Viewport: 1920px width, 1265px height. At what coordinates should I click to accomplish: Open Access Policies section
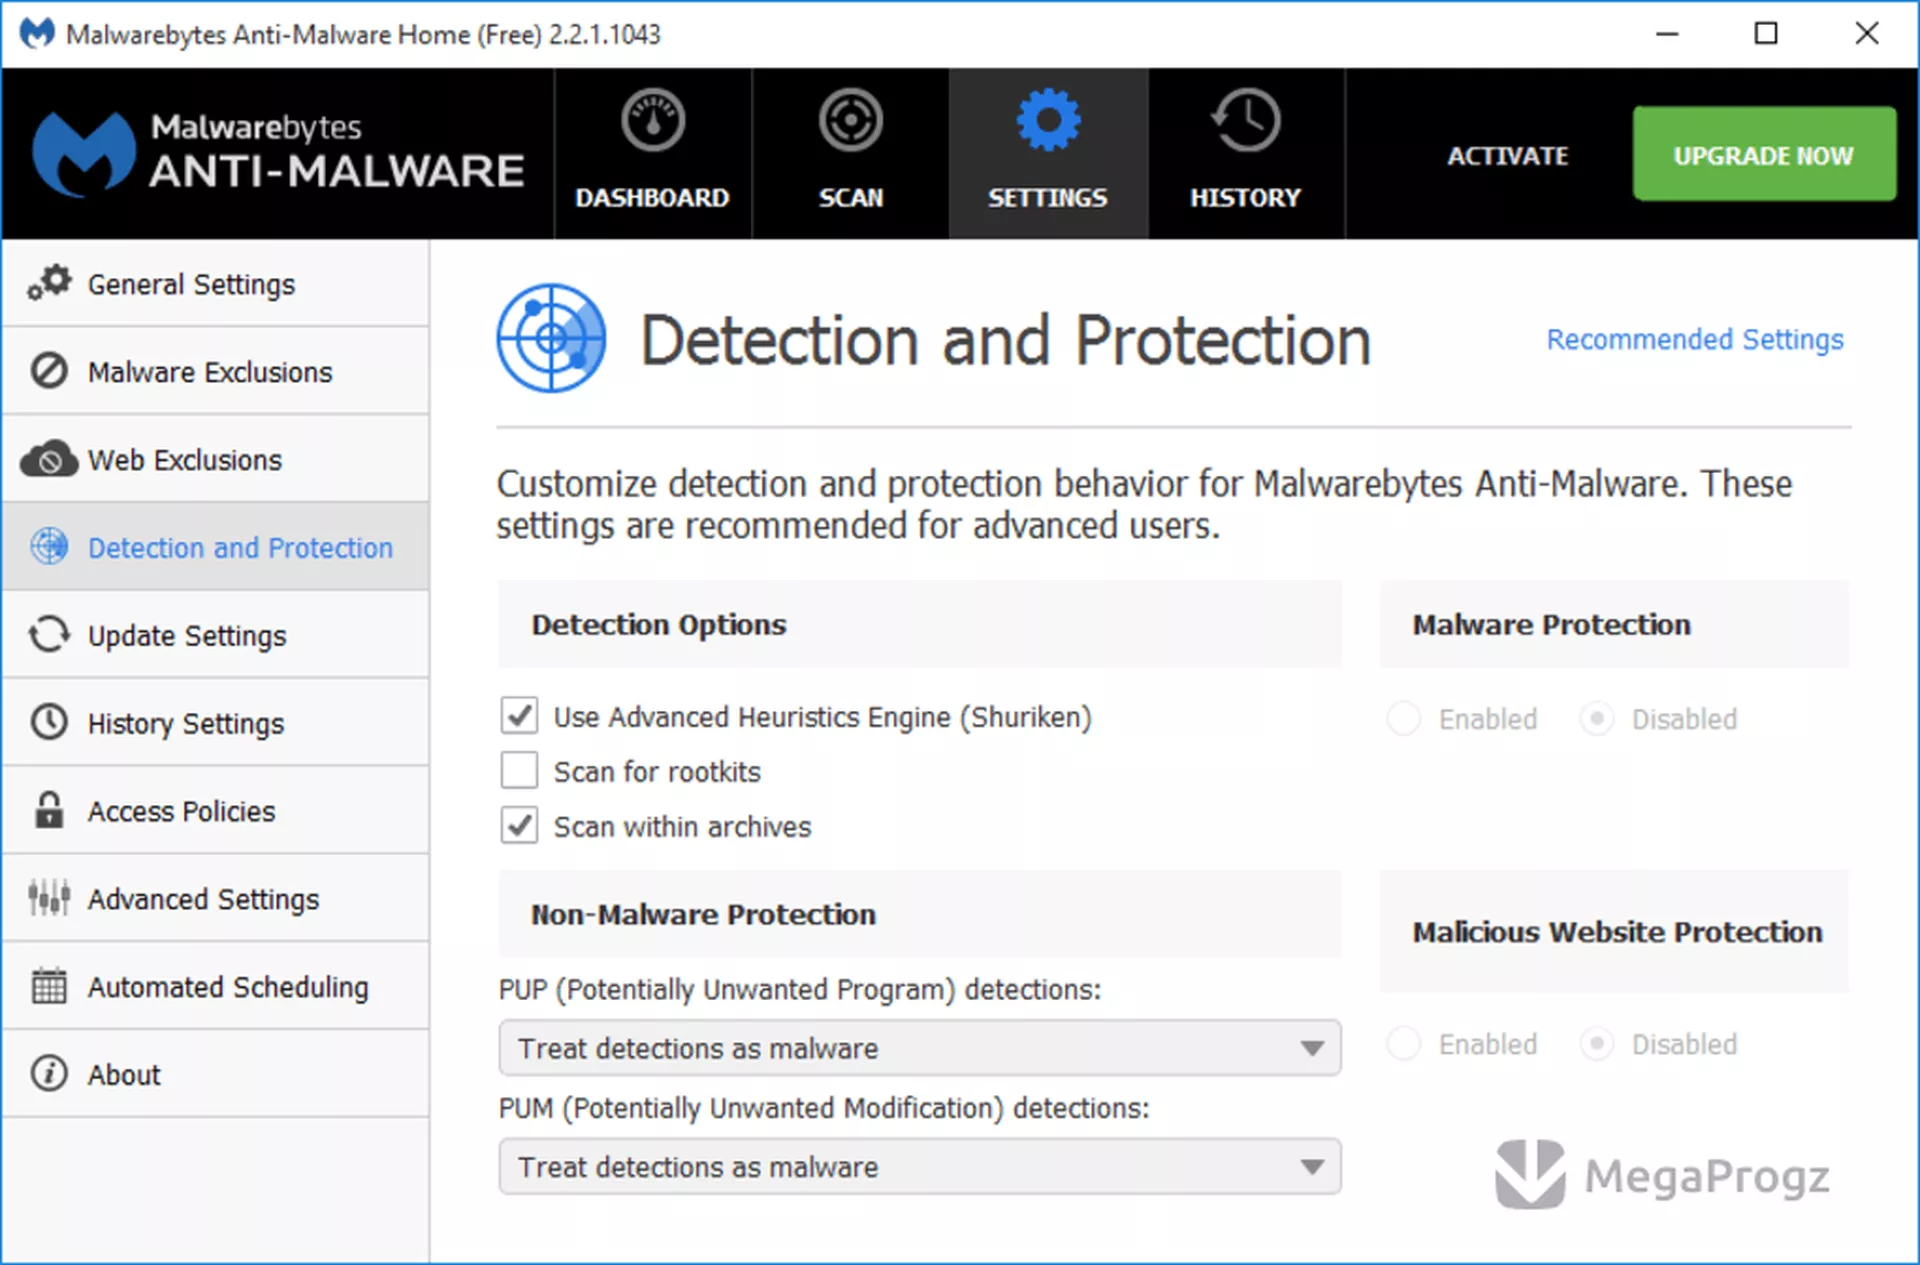215,811
